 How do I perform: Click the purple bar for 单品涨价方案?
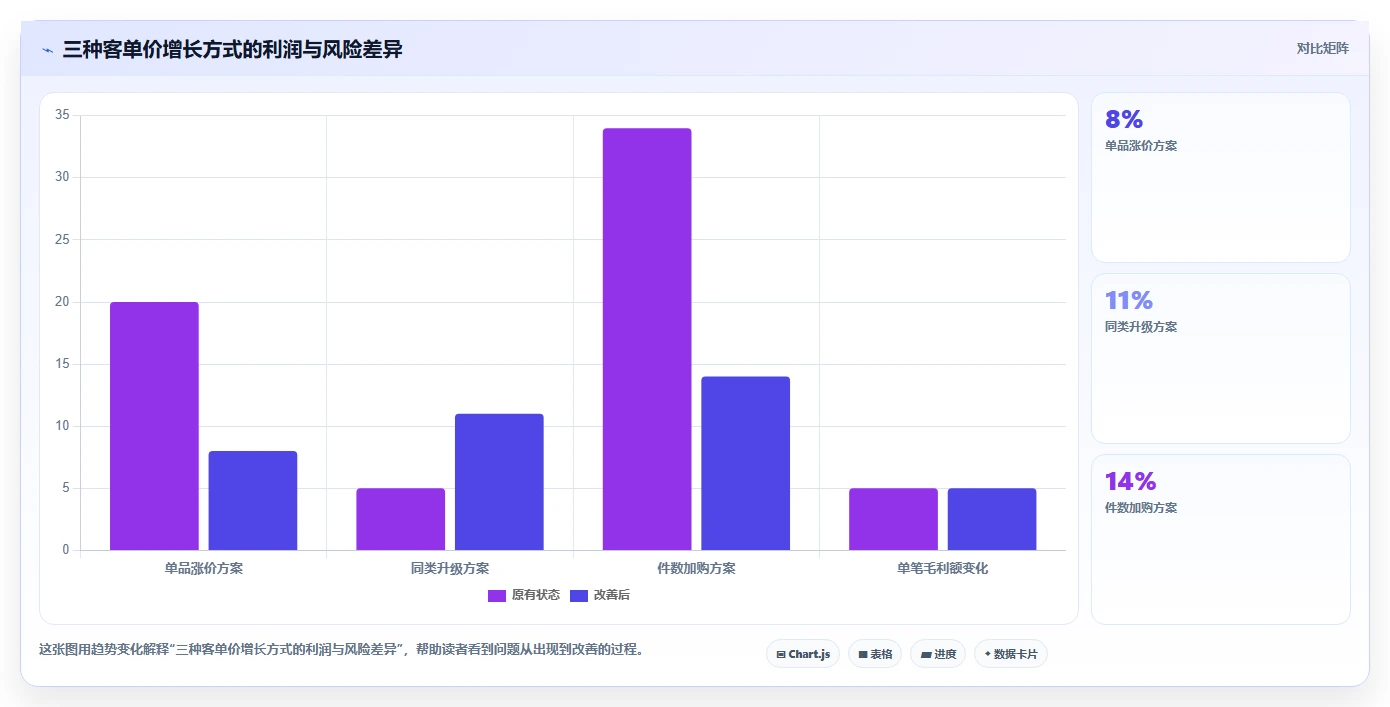click(x=154, y=426)
